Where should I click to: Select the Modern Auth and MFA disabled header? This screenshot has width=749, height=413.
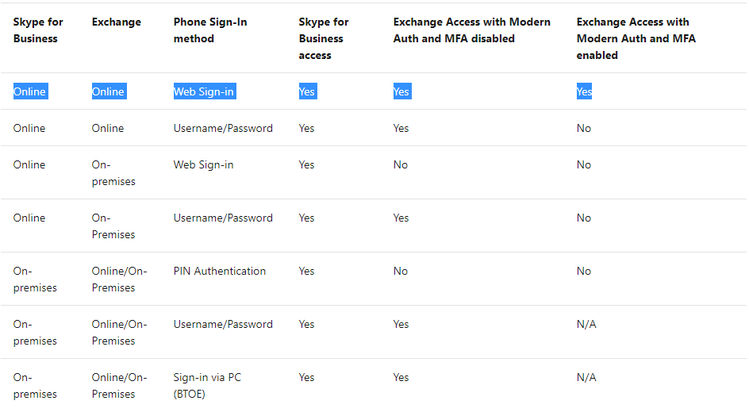click(x=471, y=30)
